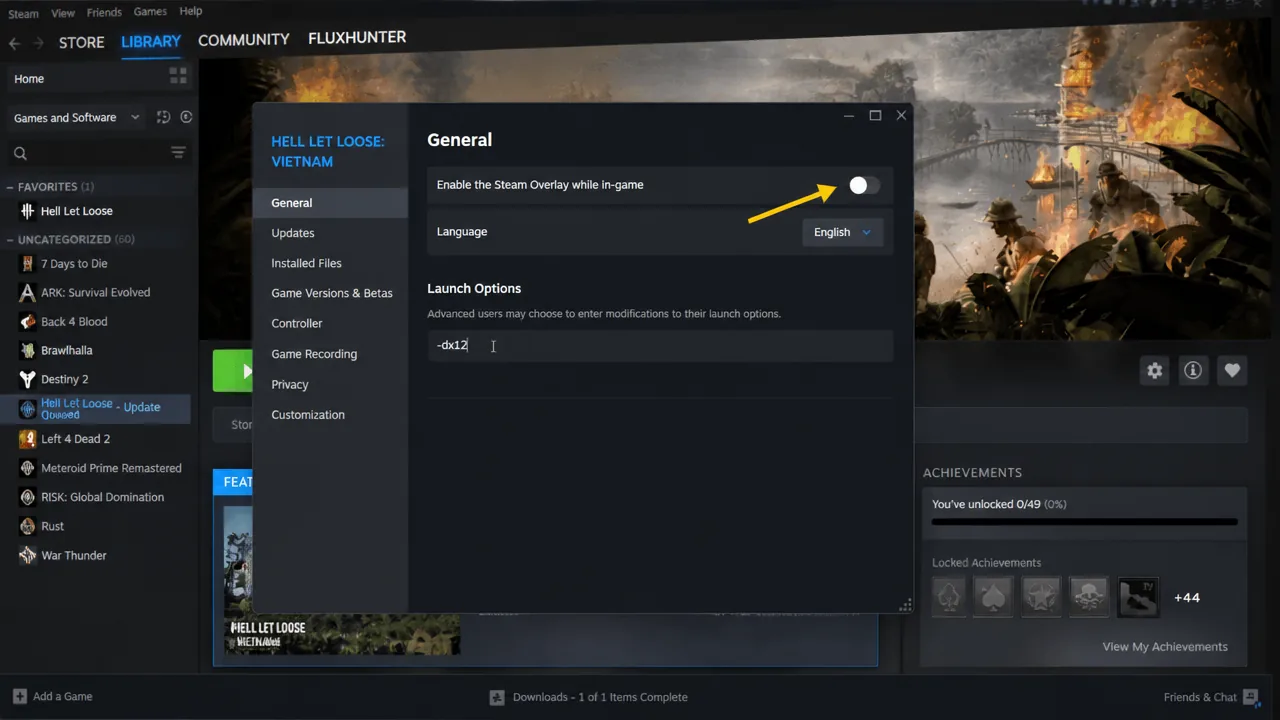Click the War Thunder game icon
Image resolution: width=1280 pixels, height=720 pixels.
[28, 555]
